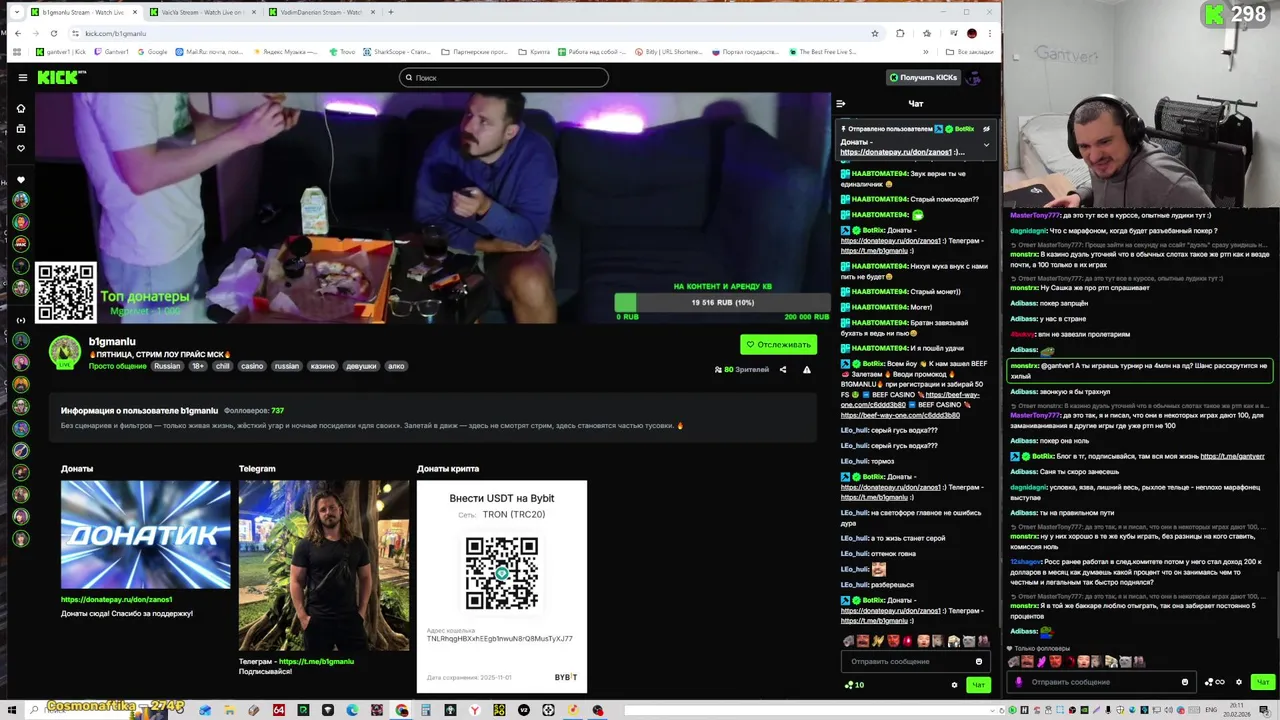Collapse the chat panel with arrow icon
The width and height of the screenshot is (1280, 720).
click(x=841, y=103)
